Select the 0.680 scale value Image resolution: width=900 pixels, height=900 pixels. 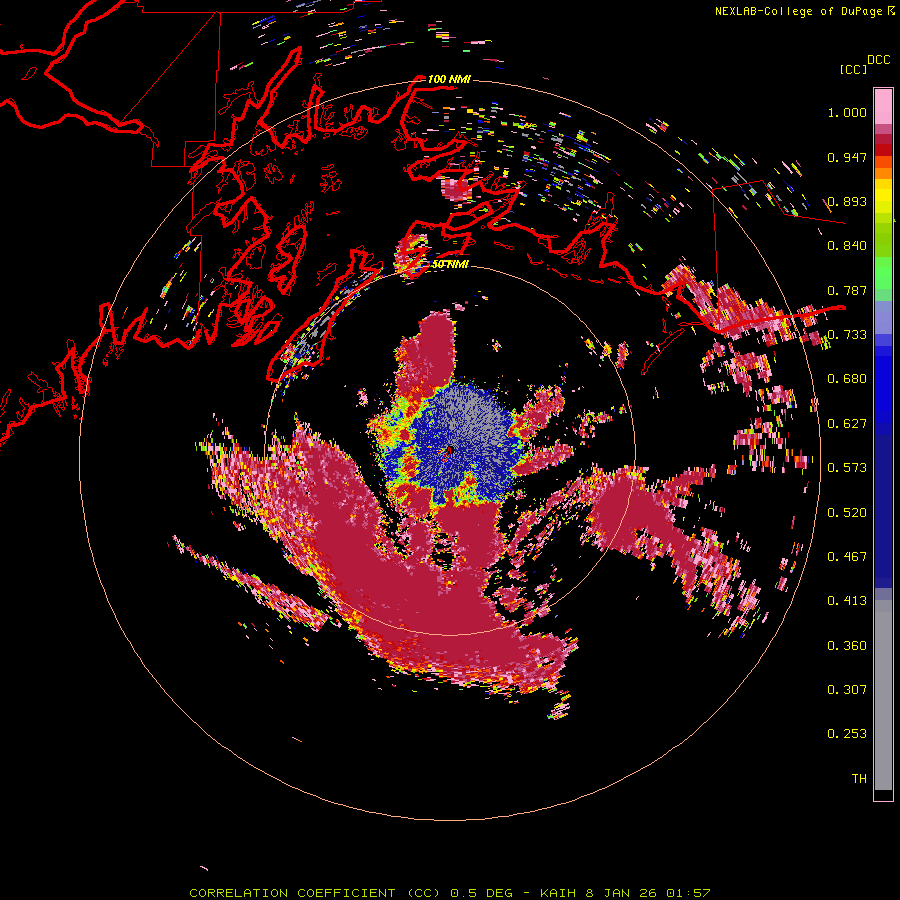click(847, 379)
